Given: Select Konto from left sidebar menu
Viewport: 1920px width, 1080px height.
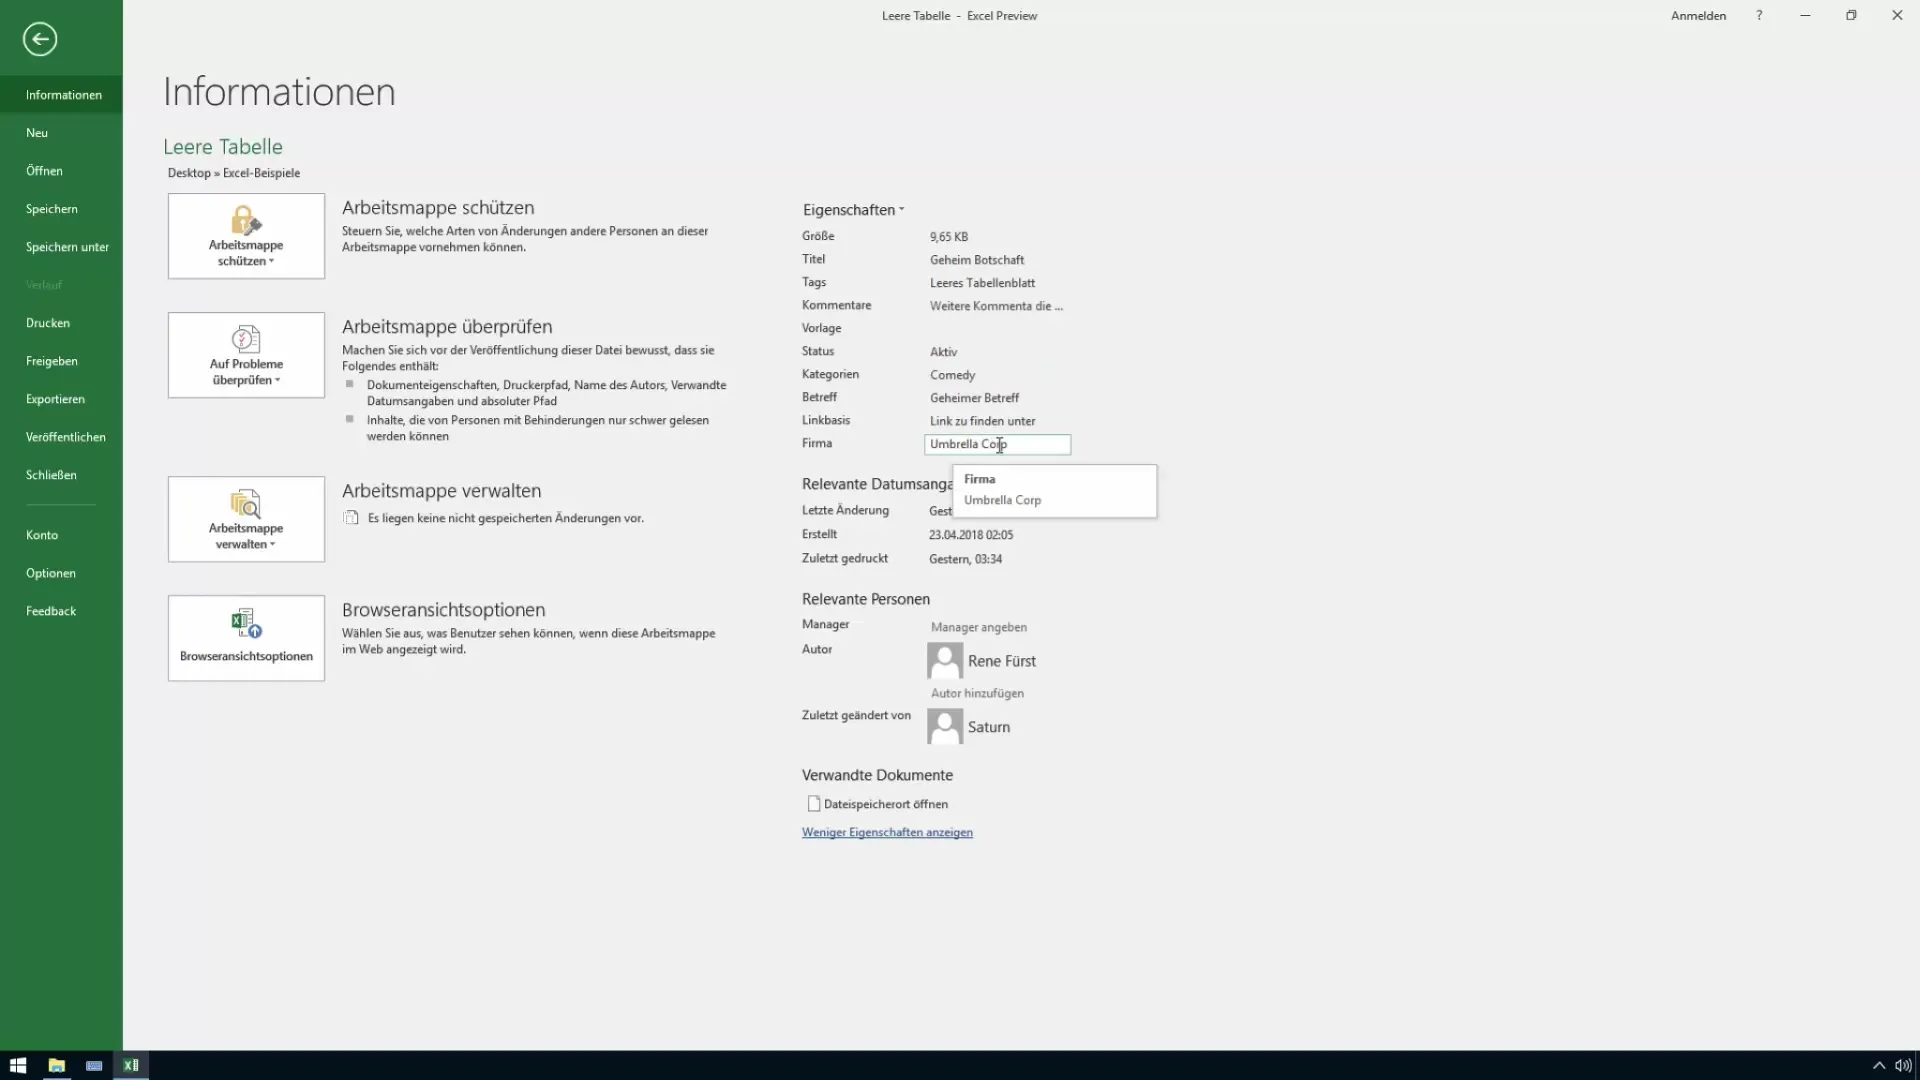Looking at the screenshot, I should point(41,534).
